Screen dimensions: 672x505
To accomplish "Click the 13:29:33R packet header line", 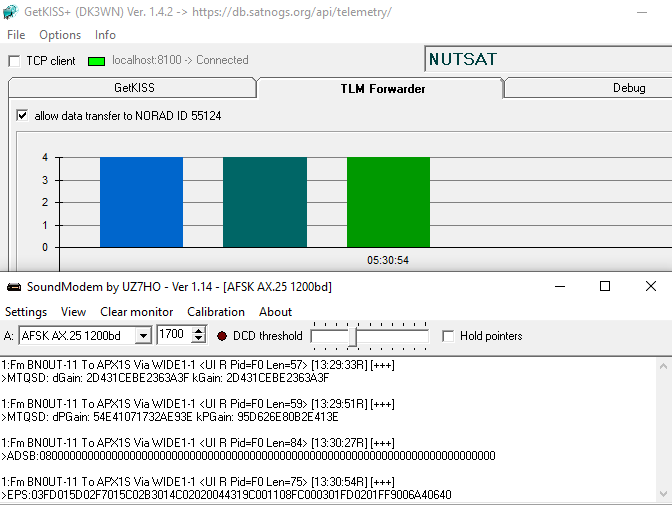I will coord(198,365).
